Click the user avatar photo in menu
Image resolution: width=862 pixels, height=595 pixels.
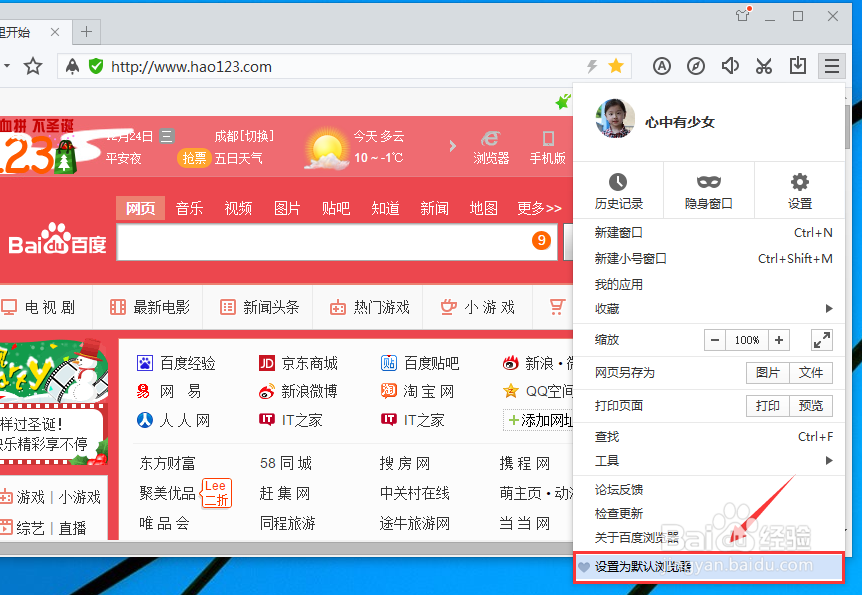click(x=615, y=118)
